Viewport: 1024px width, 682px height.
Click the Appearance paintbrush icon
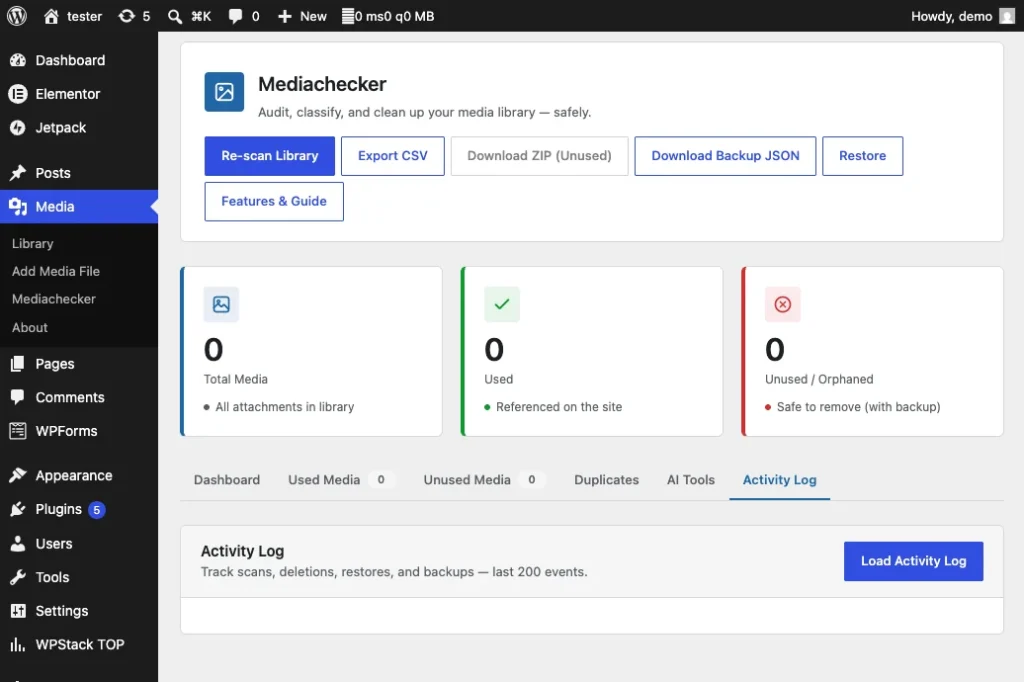18,476
